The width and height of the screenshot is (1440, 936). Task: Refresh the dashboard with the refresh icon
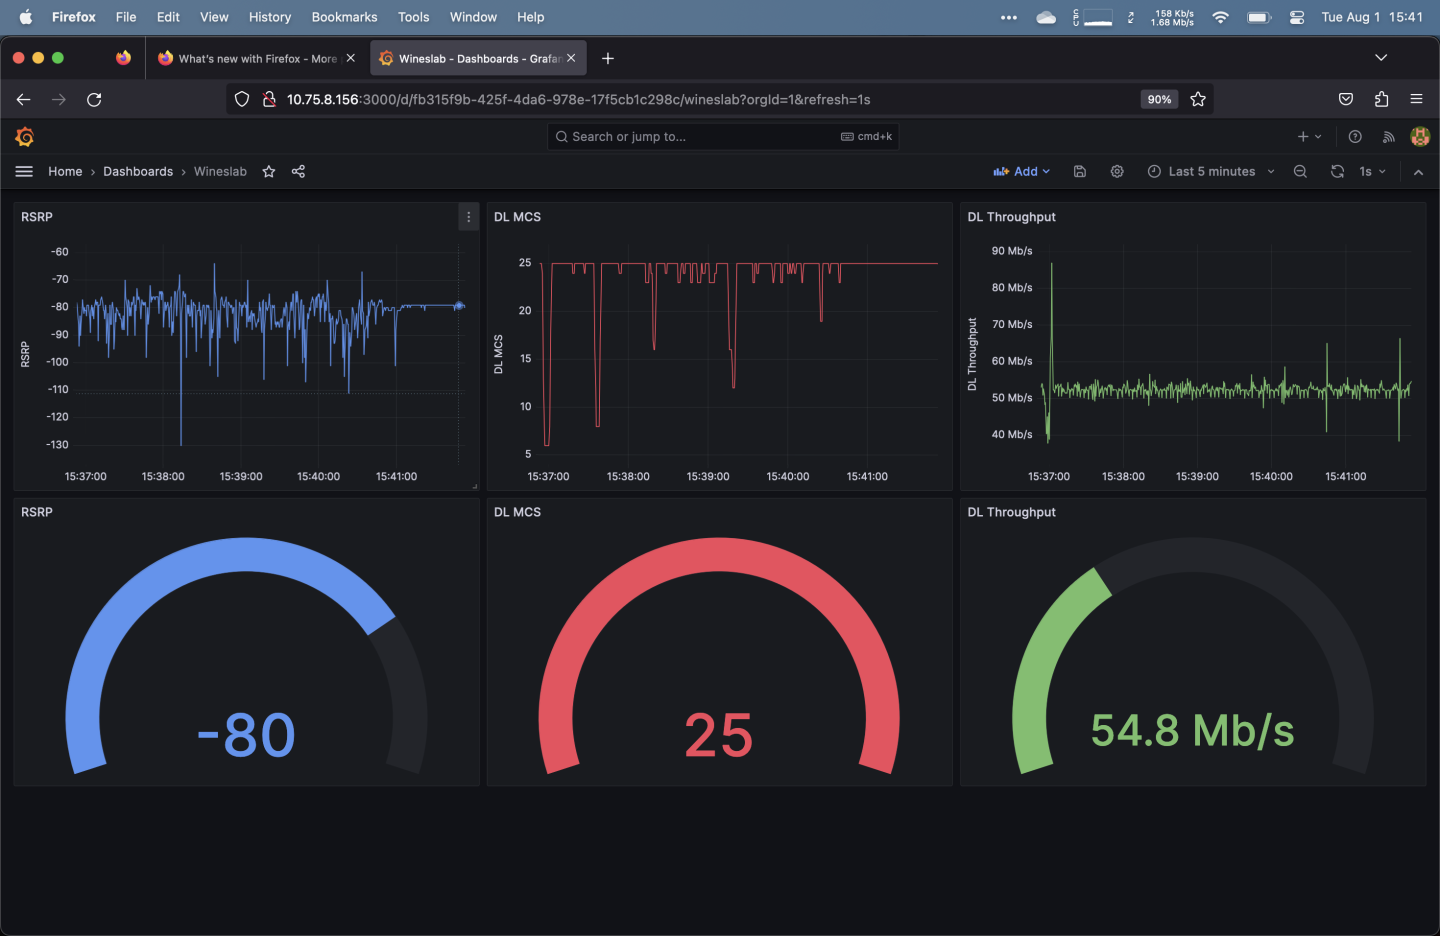(x=1338, y=171)
